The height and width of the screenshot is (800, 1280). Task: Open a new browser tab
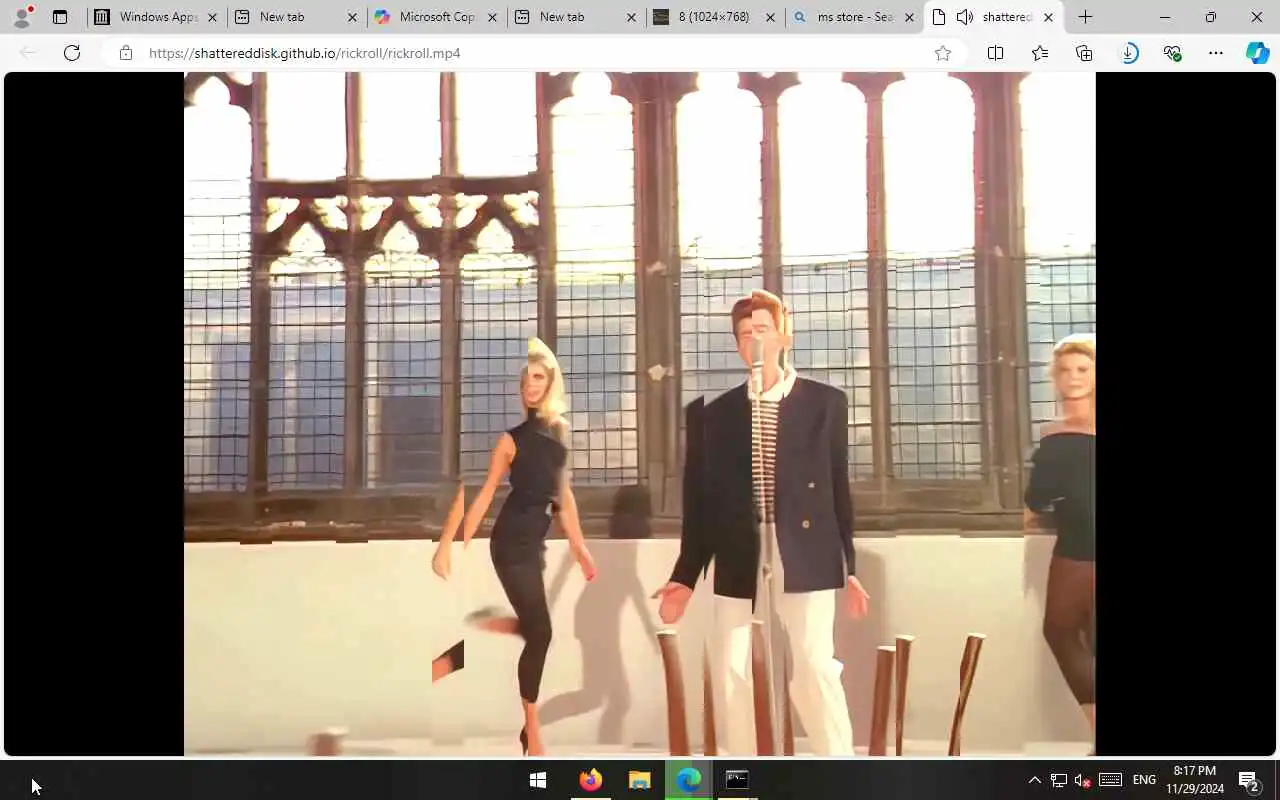click(1085, 17)
